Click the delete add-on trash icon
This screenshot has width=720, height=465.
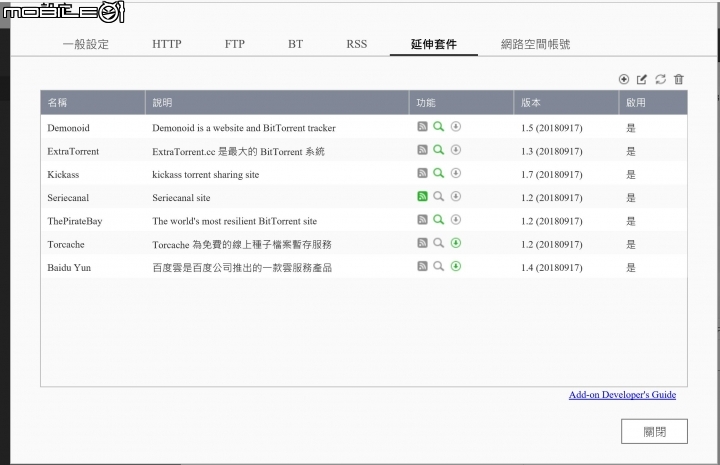(x=679, y=79)
